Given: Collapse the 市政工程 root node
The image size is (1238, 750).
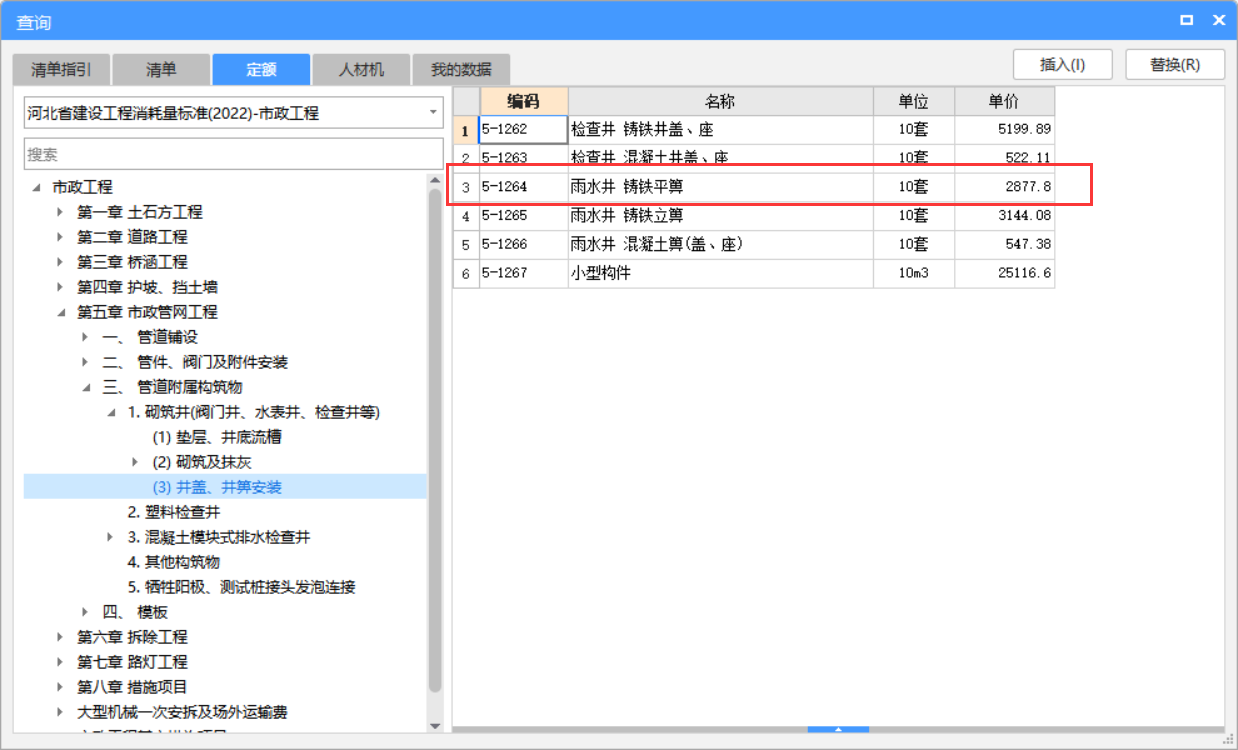Looking at the screenshot, I should (x=37, y=187).
